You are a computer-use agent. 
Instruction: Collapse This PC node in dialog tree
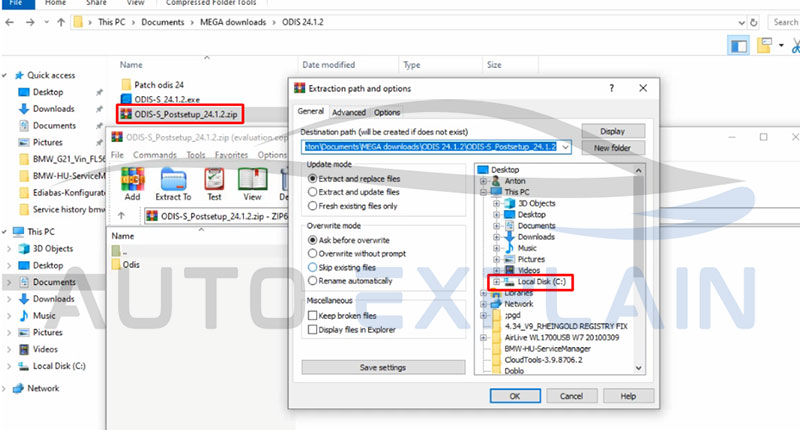coord(483,192)
